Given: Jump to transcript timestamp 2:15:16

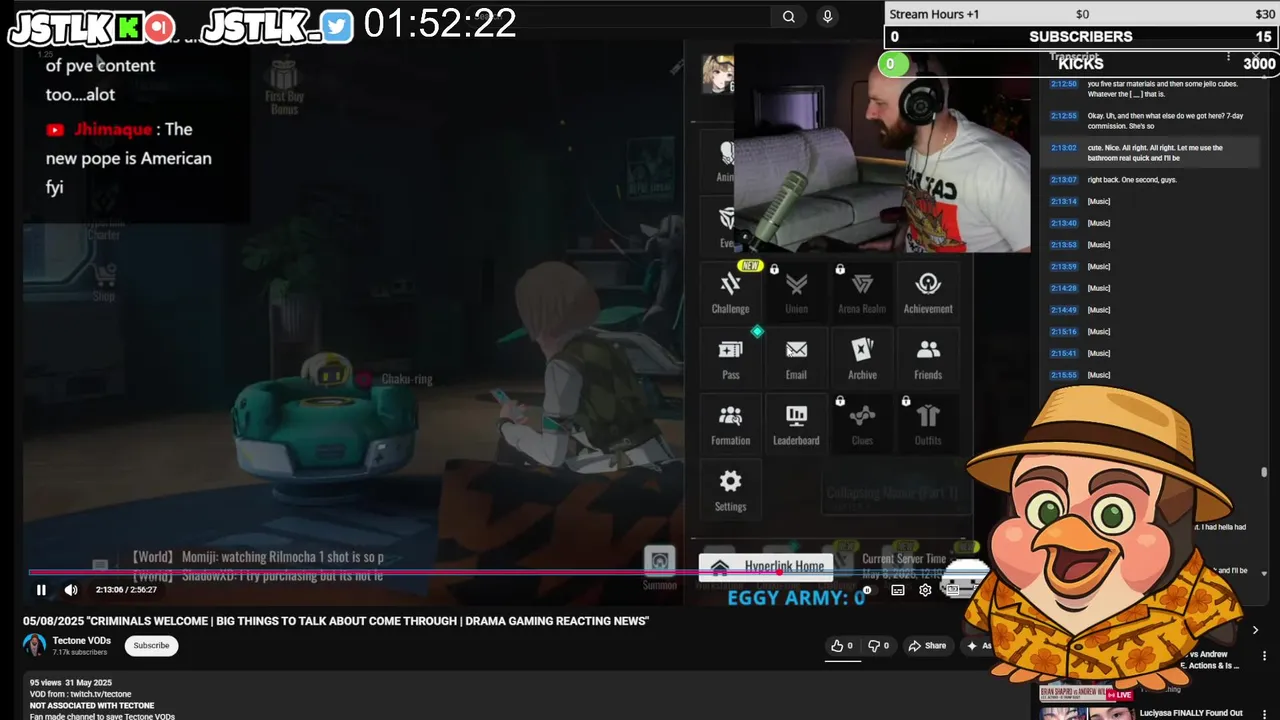Looking at the screenshot, I should [1063, 332].
